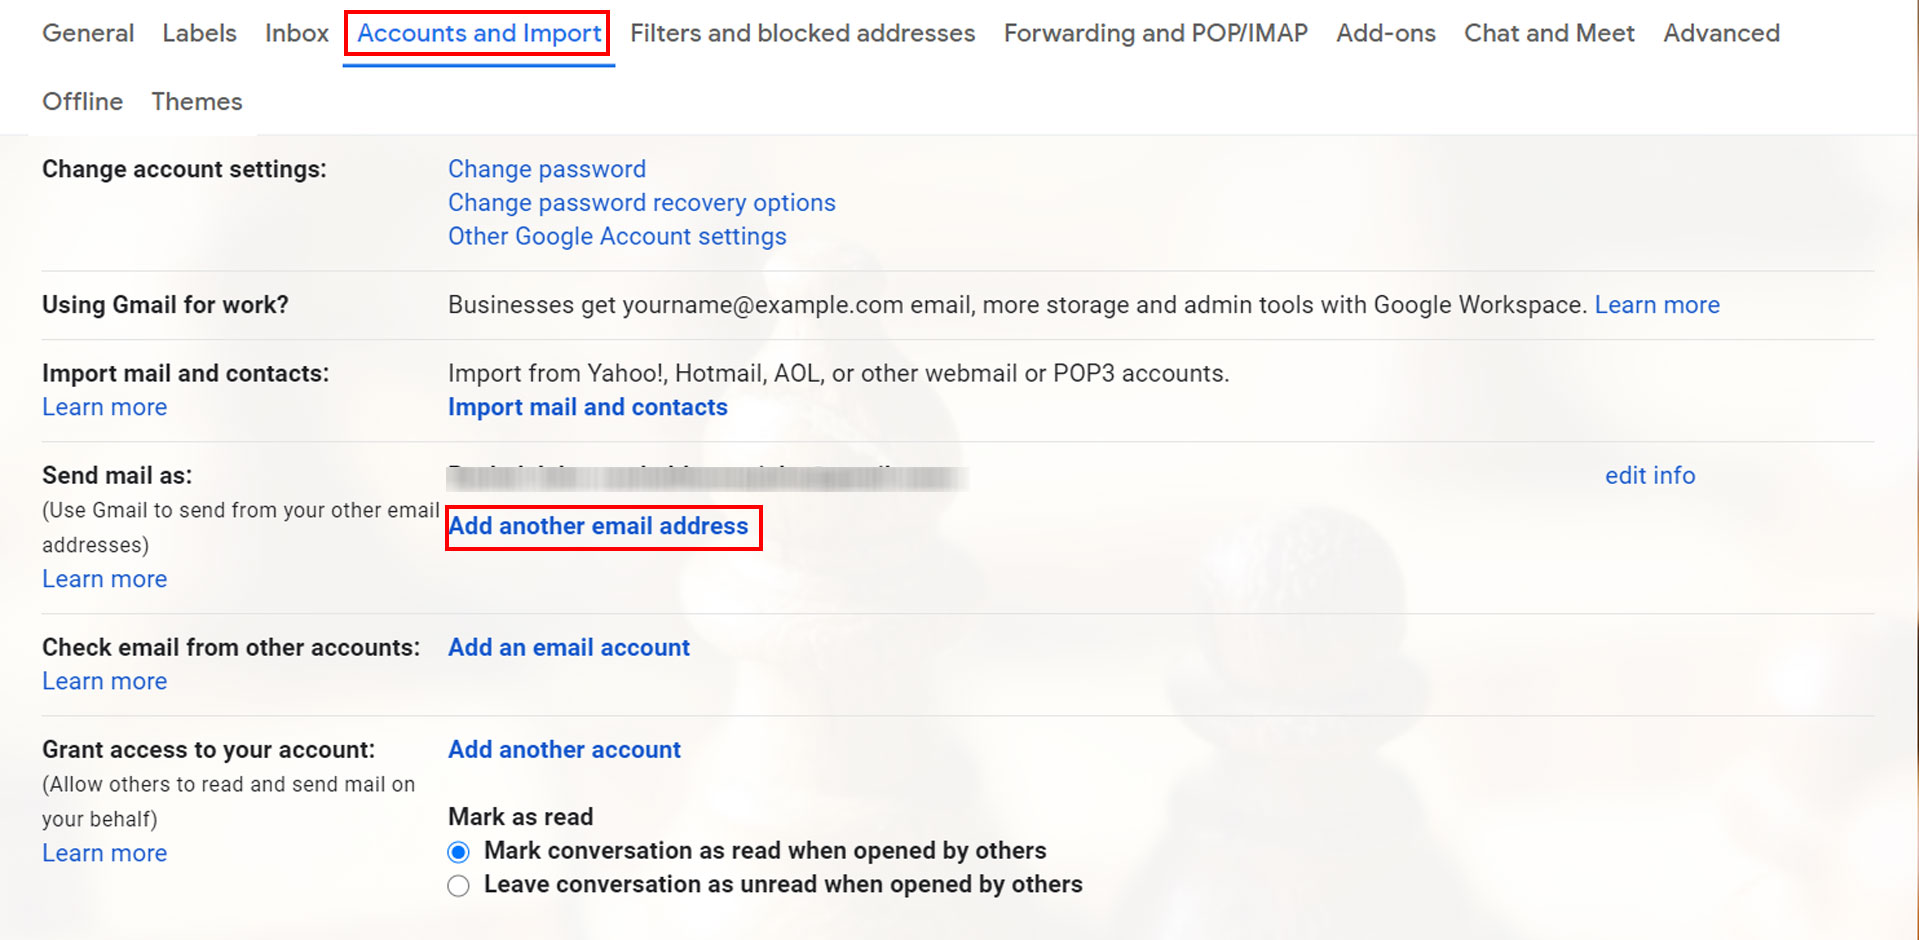Viewport: 1919px width, 940px height.
Task: Switch to the General settings tab
Action: [88, 33]
